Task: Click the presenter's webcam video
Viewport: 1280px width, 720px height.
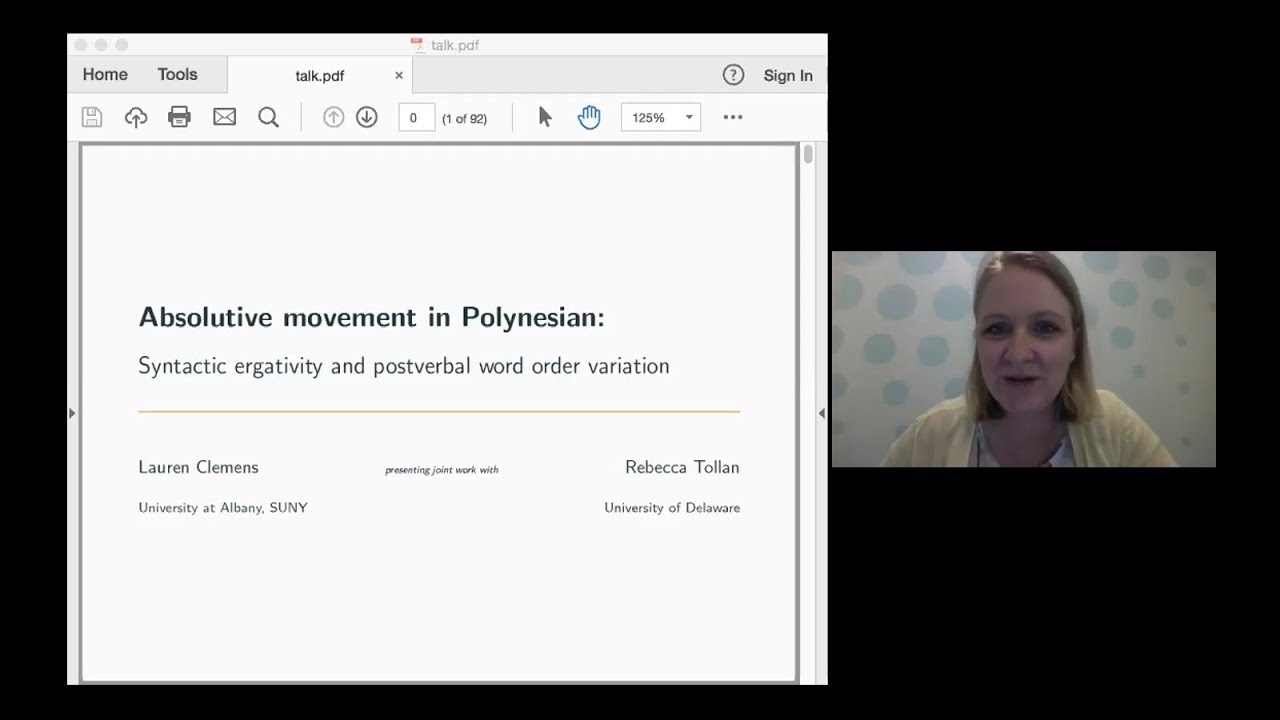Action: 1024,359
